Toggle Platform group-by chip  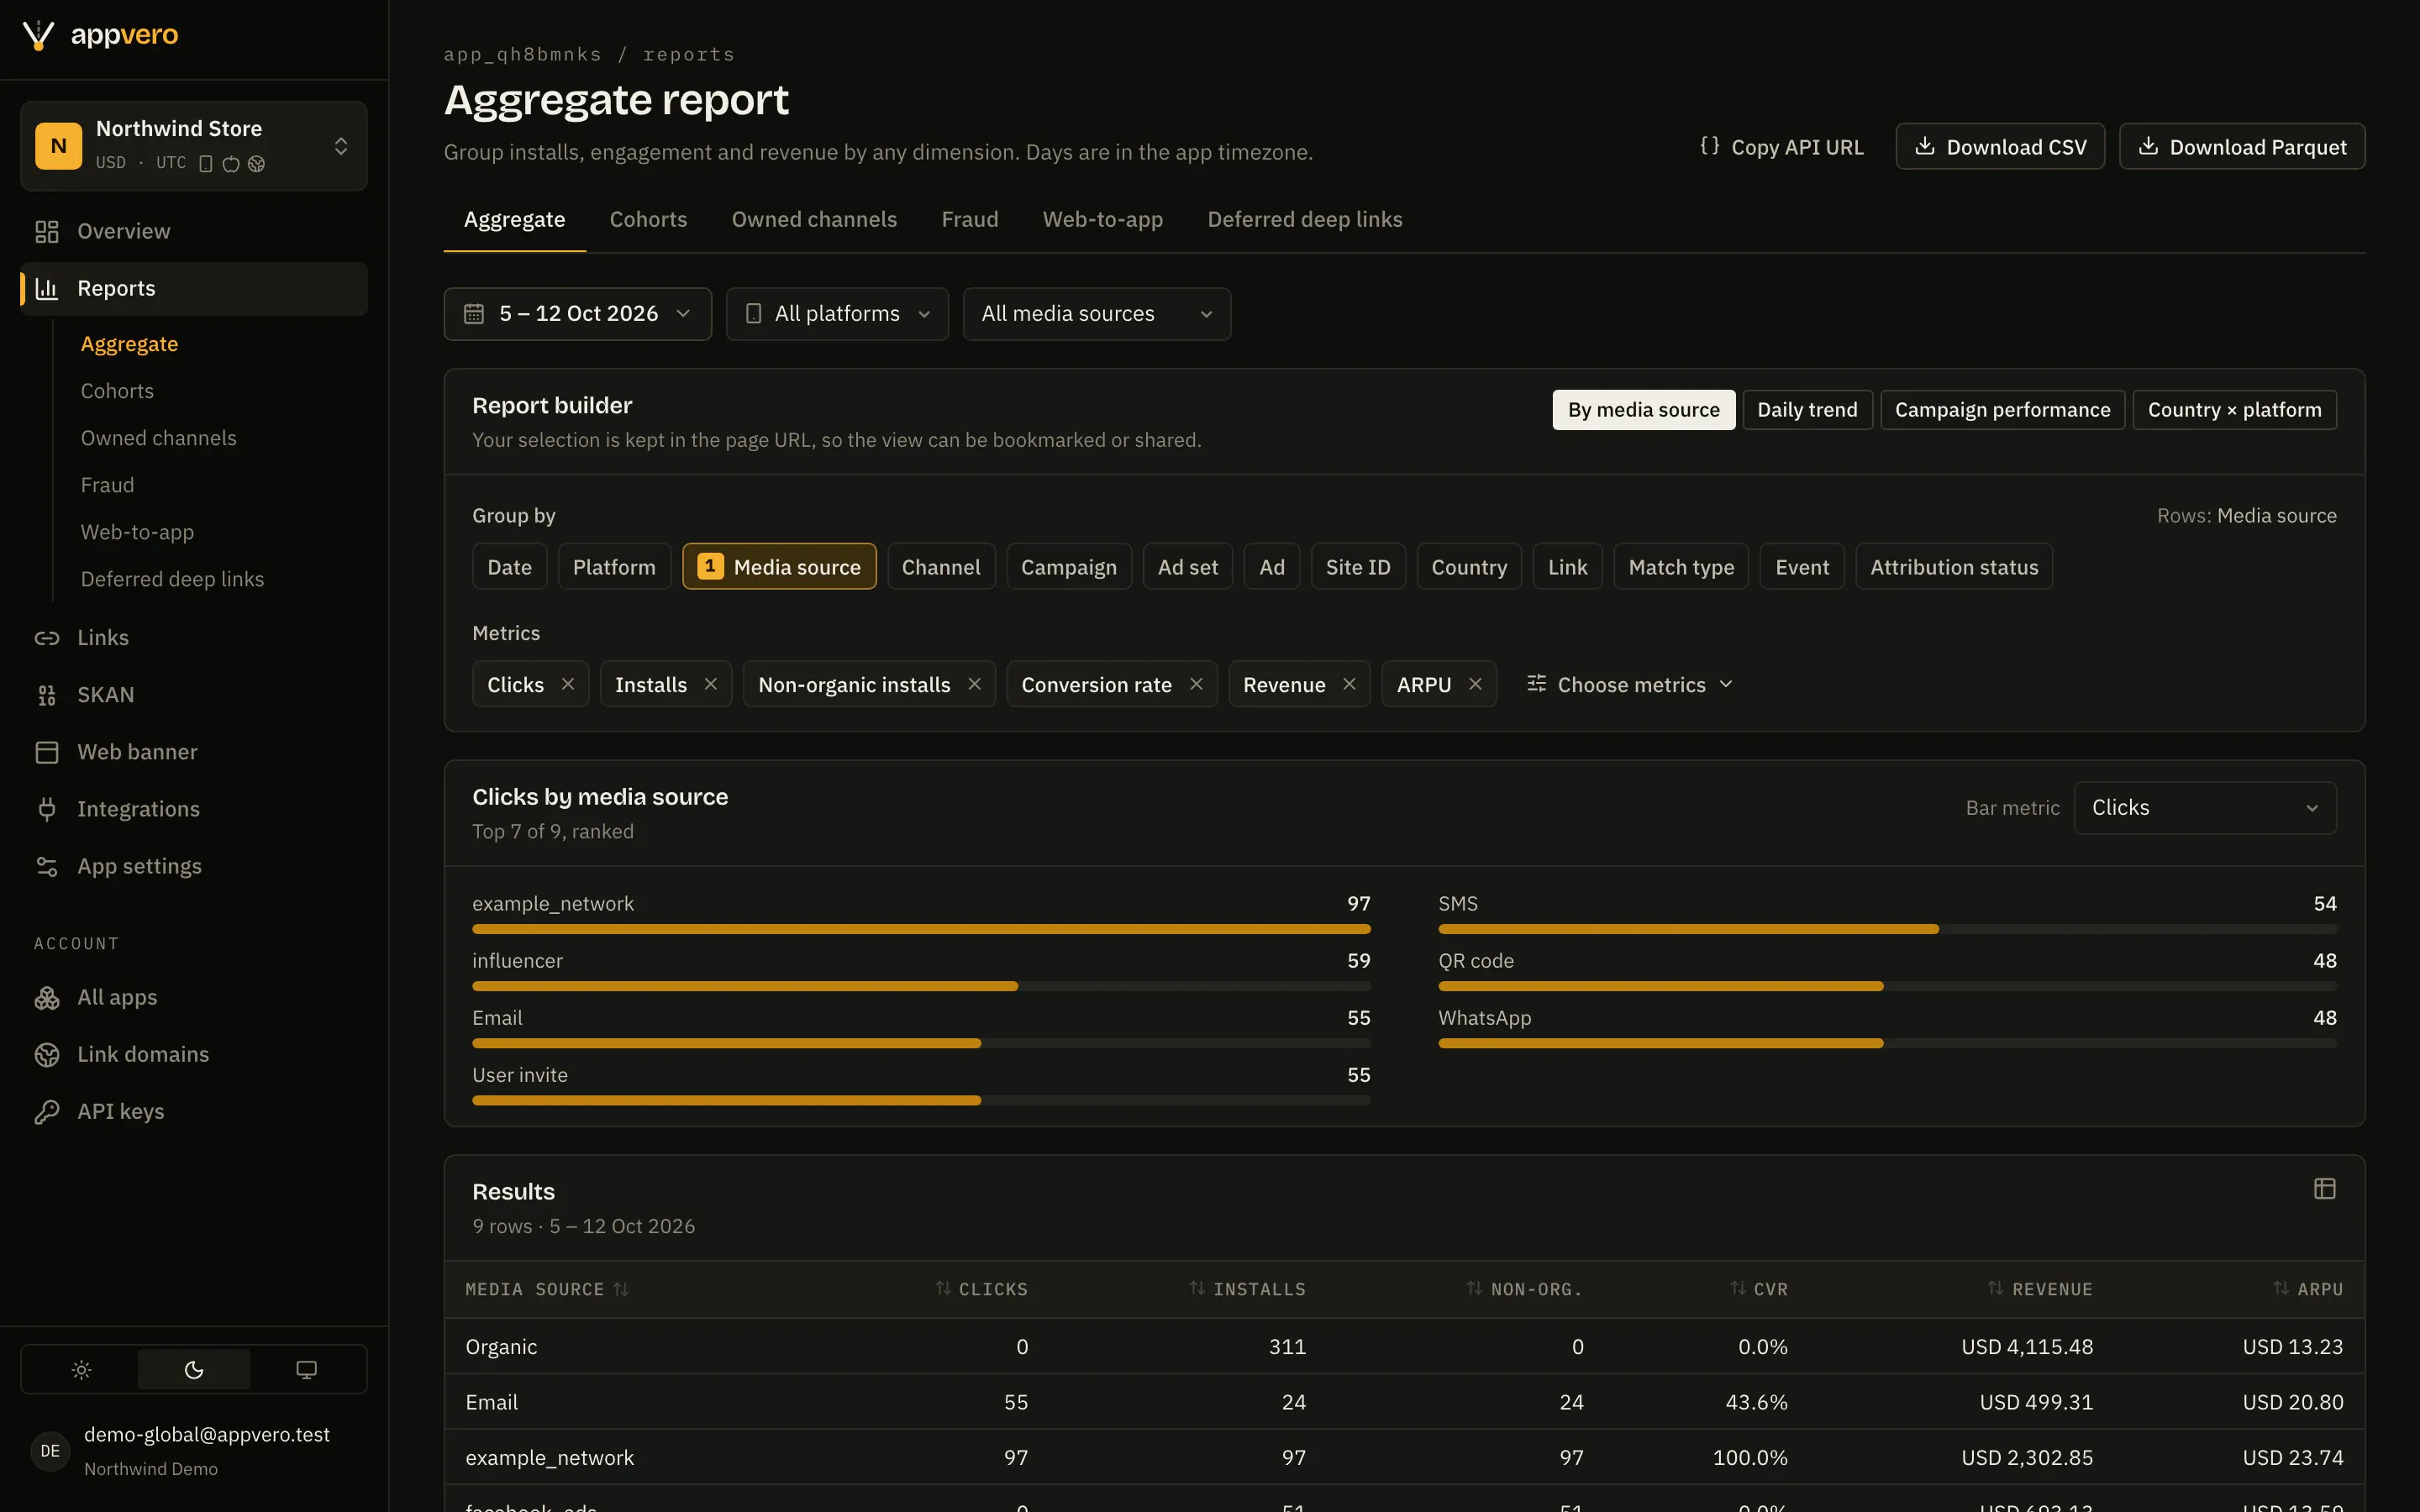614,567
